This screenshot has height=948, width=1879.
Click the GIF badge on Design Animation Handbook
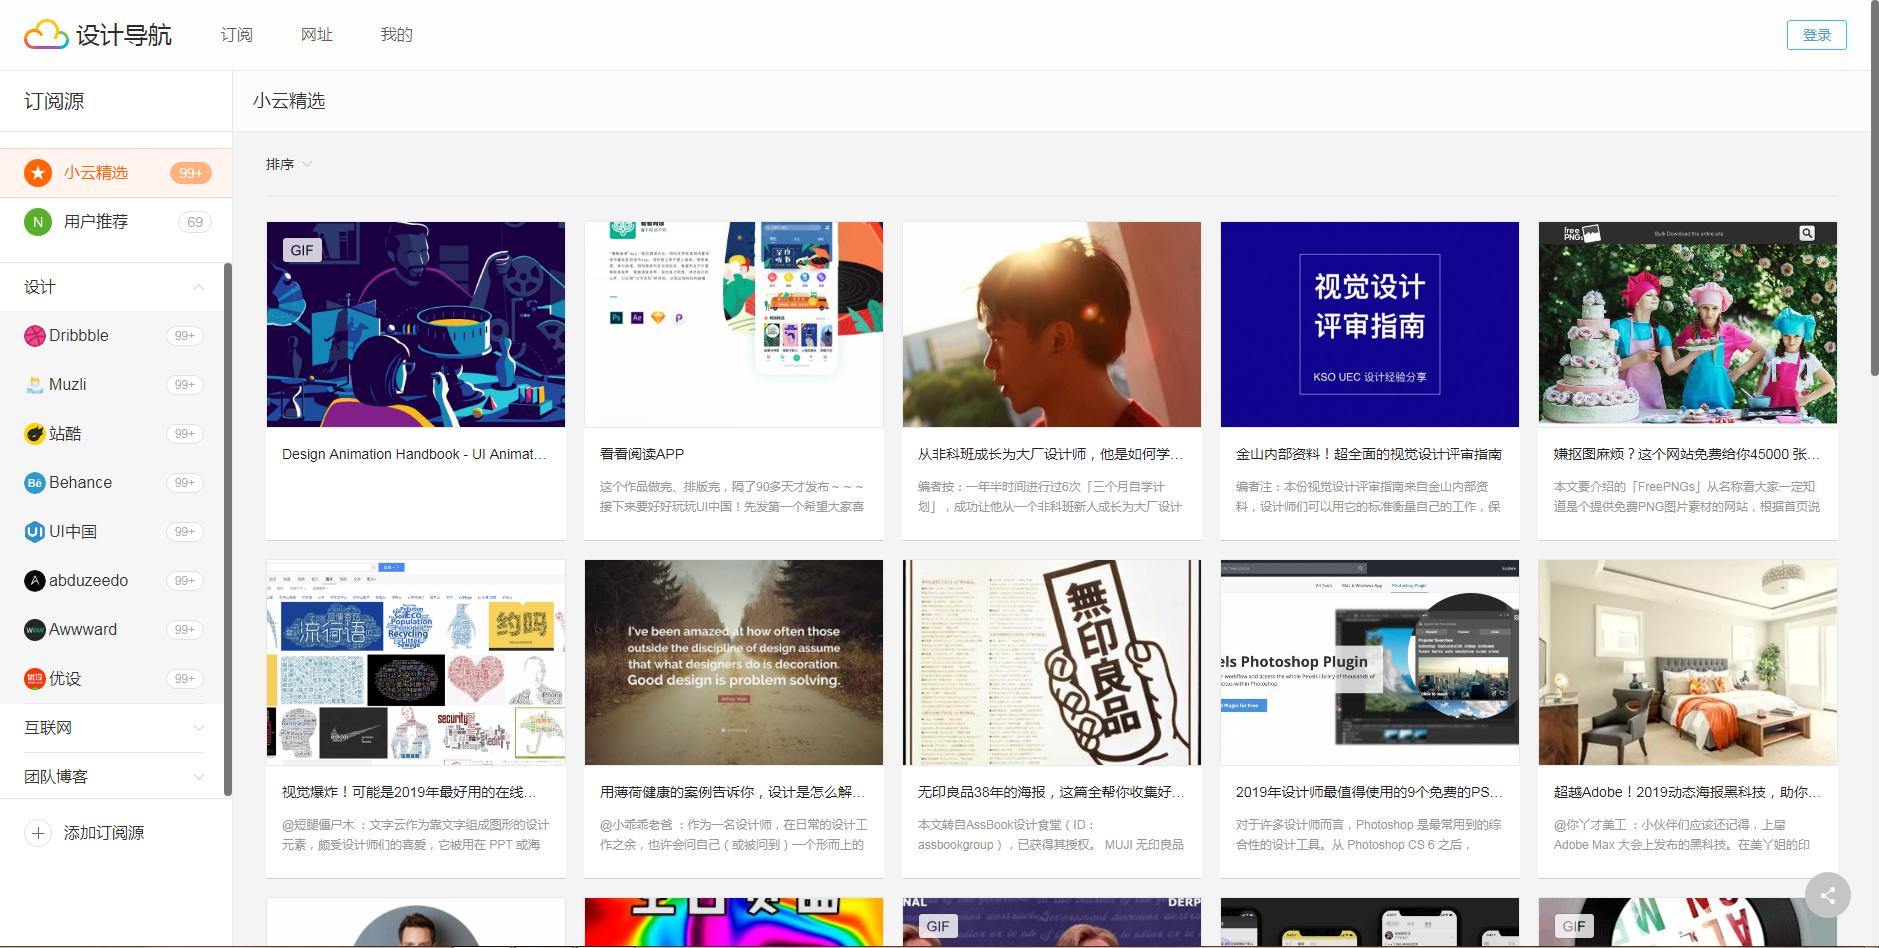(302, 250)
